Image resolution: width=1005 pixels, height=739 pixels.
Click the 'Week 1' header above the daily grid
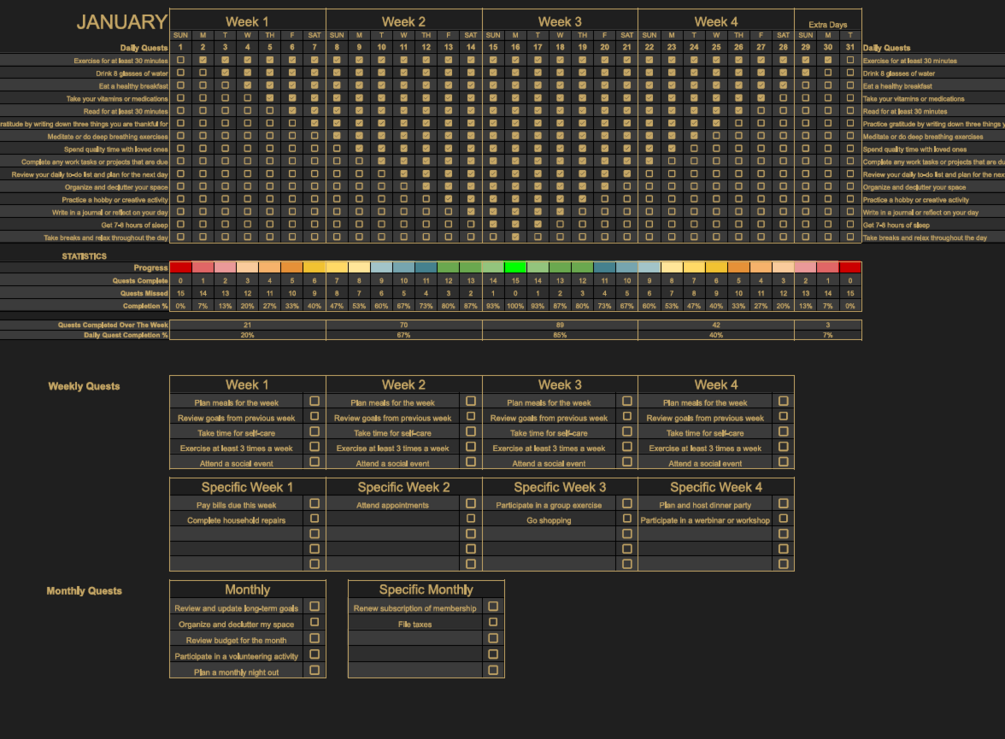point(247,22)
